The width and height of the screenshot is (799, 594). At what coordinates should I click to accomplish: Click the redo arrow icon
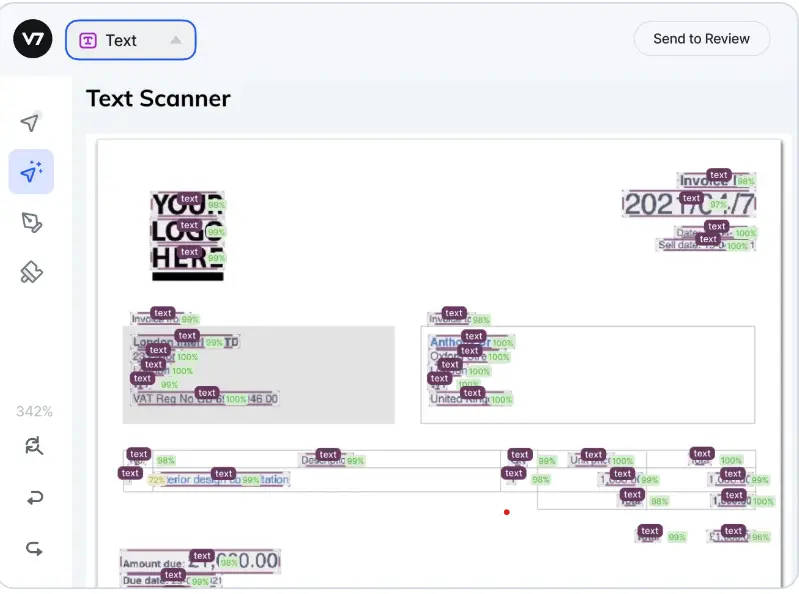[34, 549]
